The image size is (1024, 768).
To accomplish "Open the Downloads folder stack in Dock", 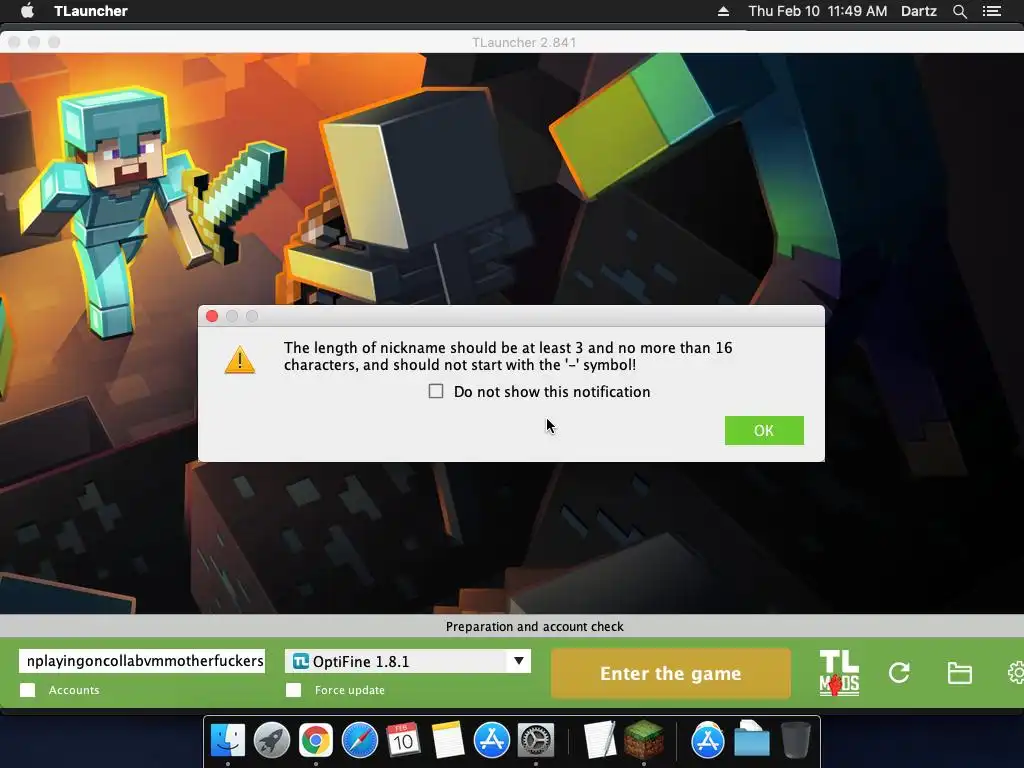I will click(x=752, y=741).
